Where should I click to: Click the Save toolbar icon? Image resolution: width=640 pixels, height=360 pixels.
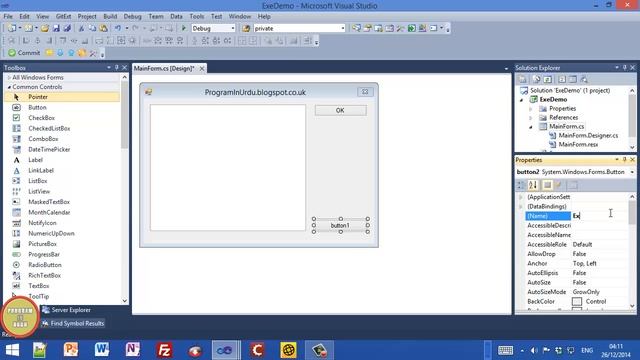[56, 28]
